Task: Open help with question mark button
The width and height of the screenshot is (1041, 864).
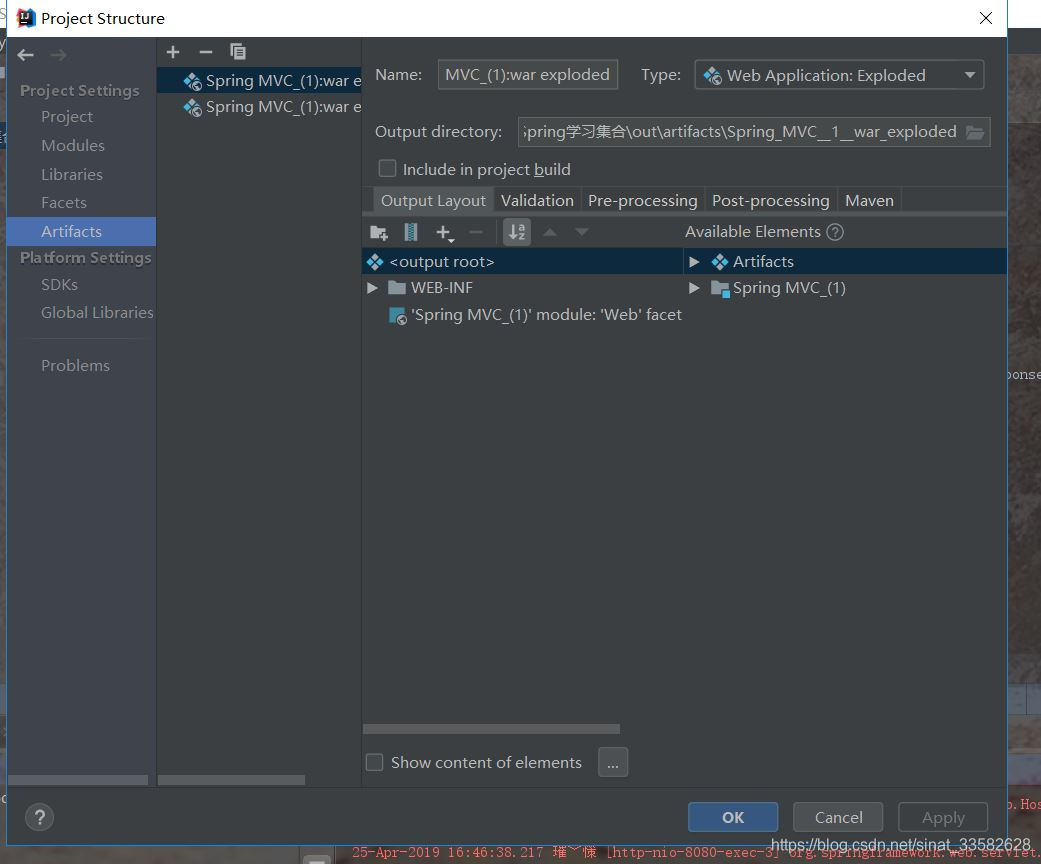Action: coord(39,818)
